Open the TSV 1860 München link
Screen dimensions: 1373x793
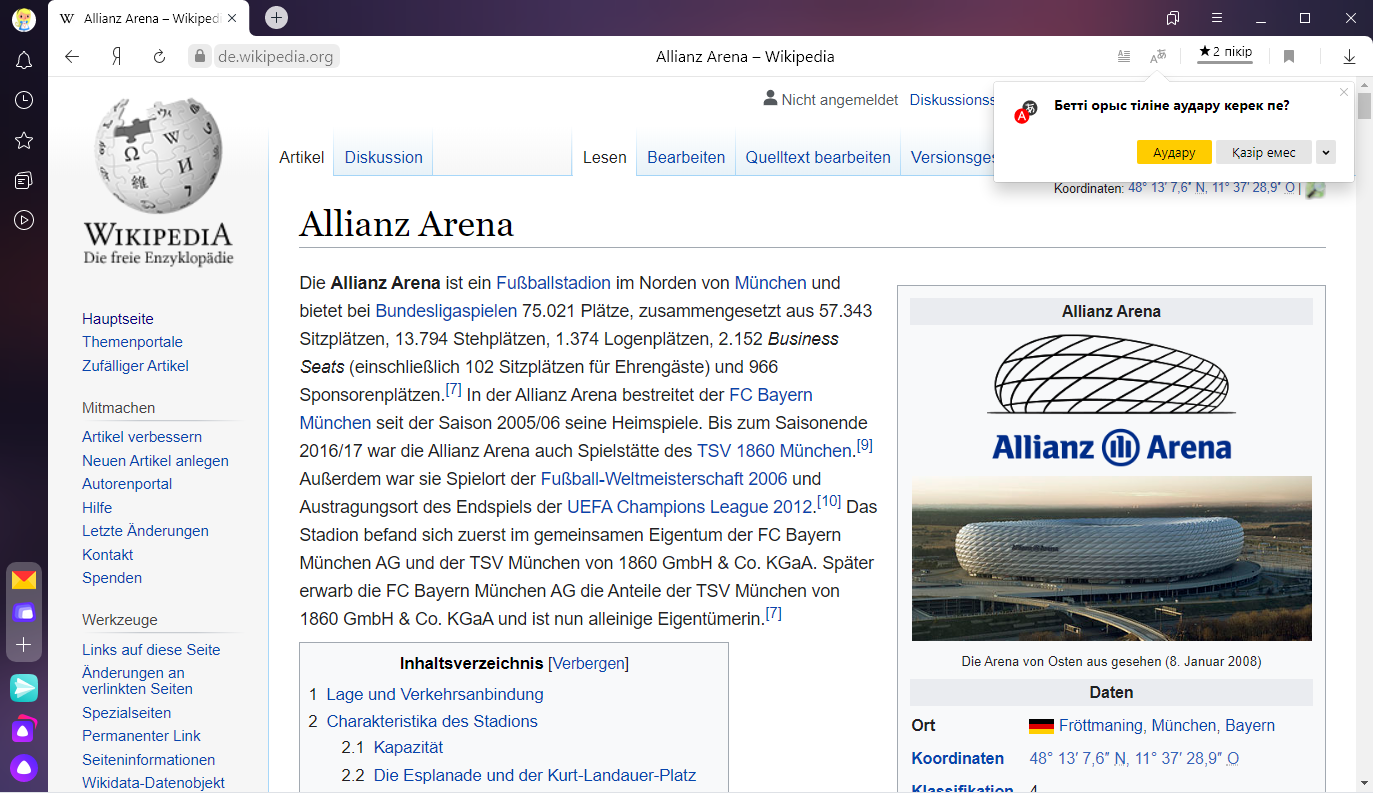click(774, 450)
